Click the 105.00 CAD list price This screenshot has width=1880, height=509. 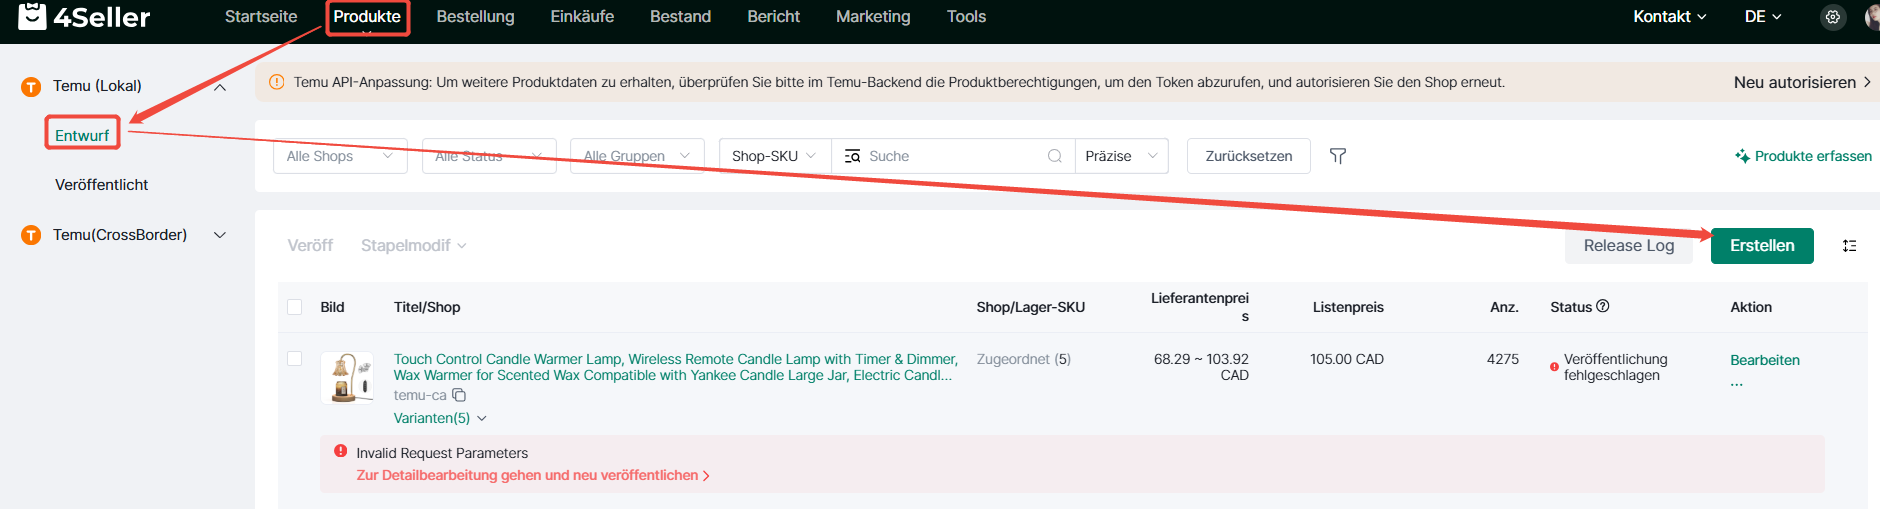pyautogui.click(x=1347, y=359)
